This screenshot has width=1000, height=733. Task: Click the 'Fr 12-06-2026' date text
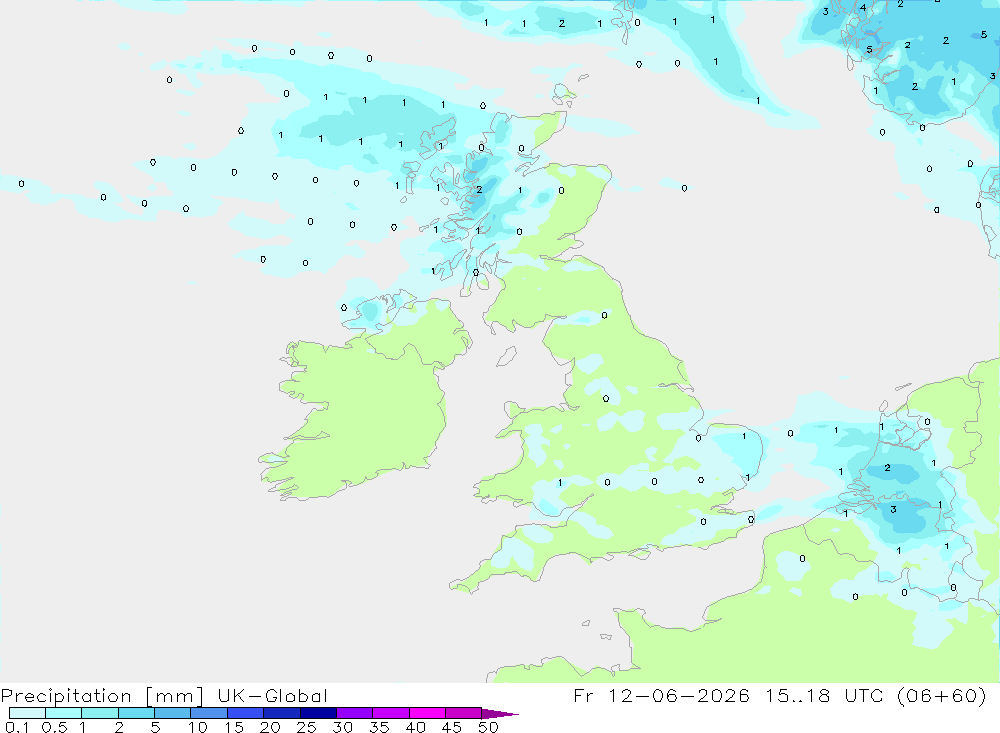click(661, 695)
